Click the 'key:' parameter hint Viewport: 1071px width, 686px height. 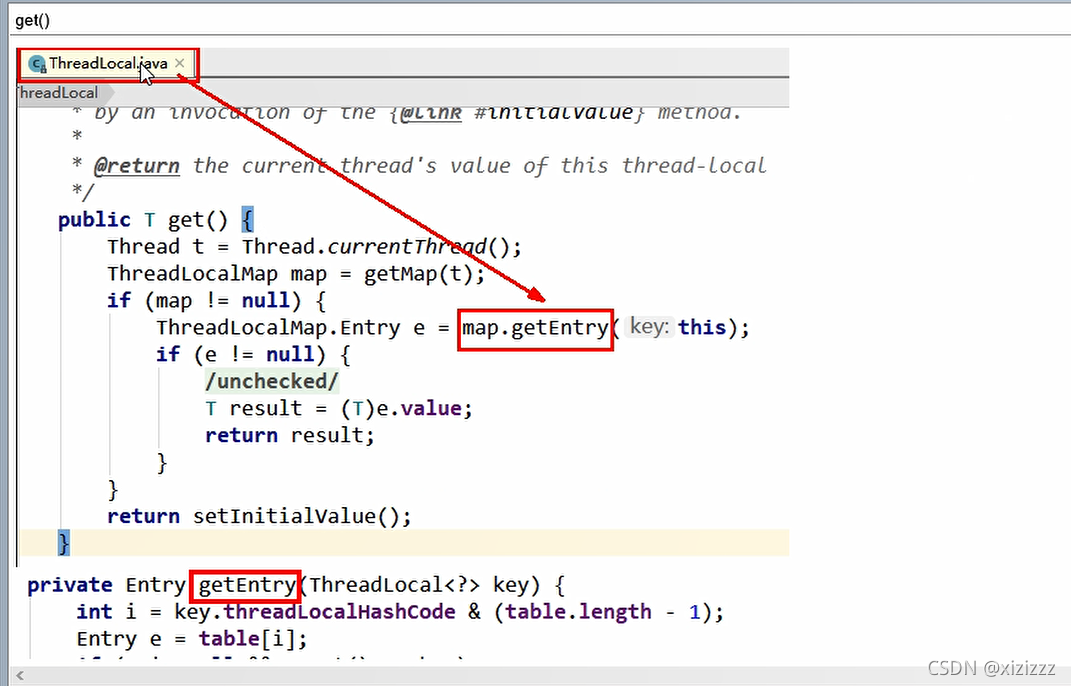point(650,327)
